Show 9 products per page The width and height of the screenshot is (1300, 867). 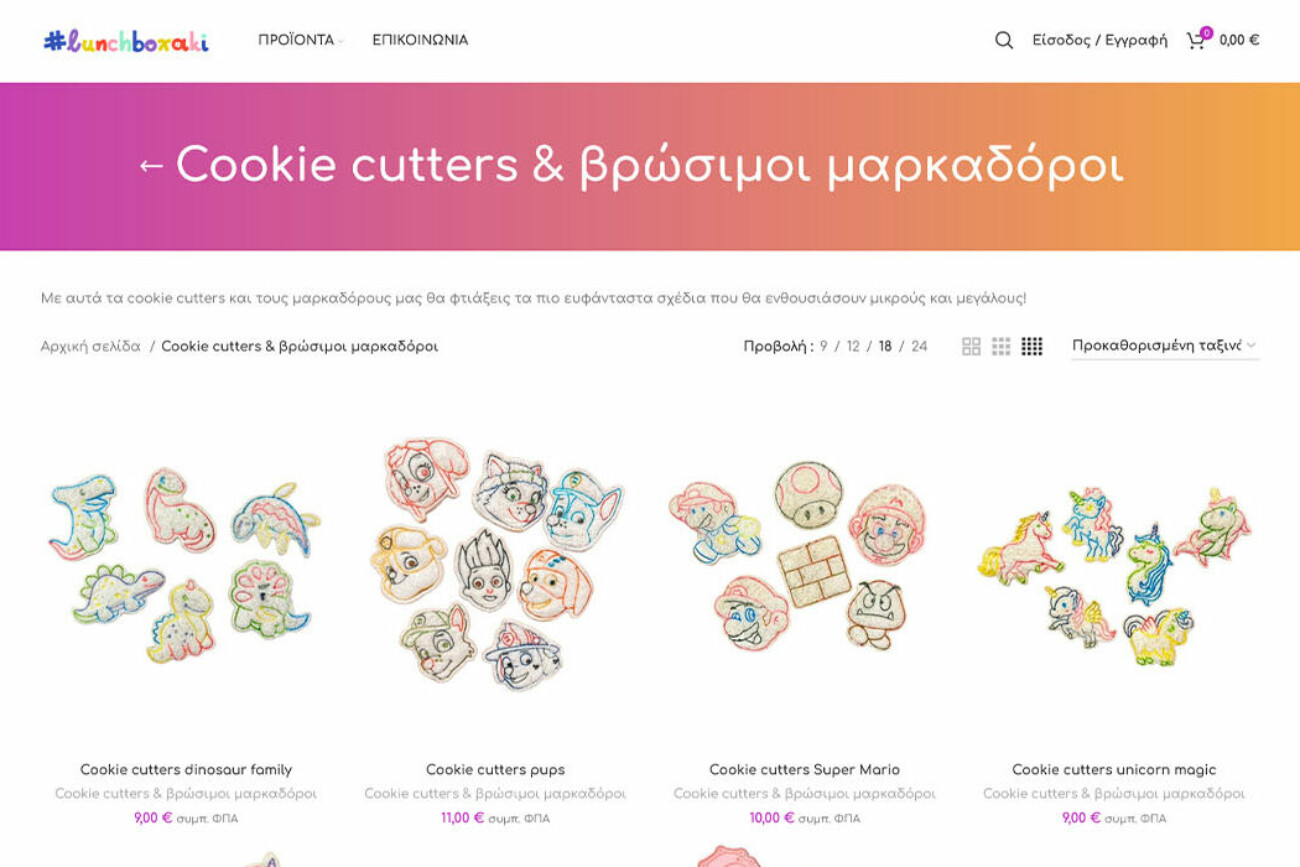[x=824, y=347]
